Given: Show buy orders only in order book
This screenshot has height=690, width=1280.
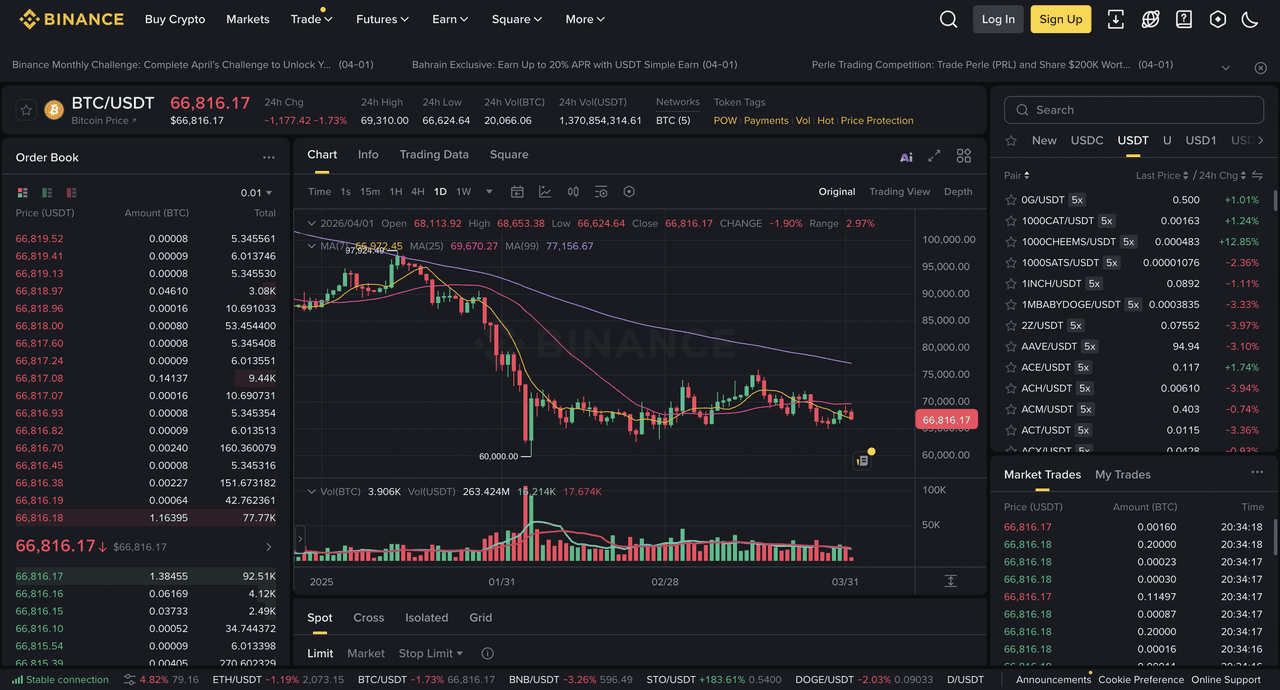Looking at the screenshot, I should coord(47,193).
